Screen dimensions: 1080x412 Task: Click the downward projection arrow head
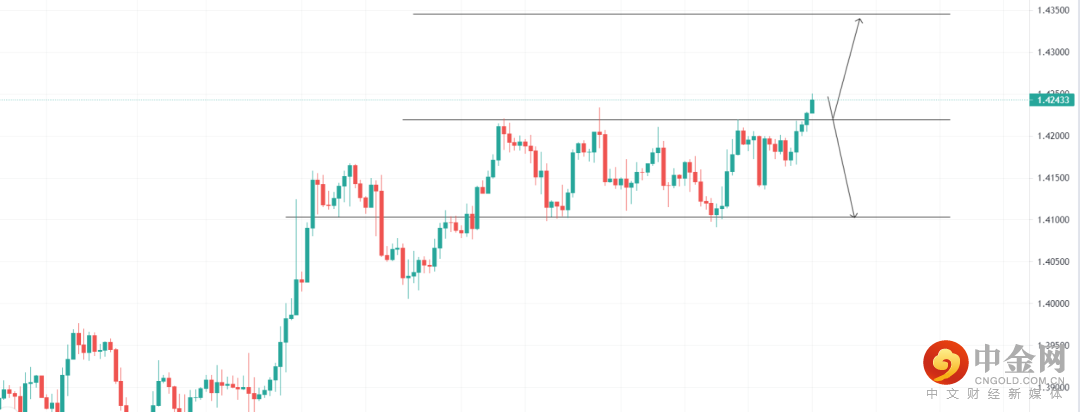(853, 213)
